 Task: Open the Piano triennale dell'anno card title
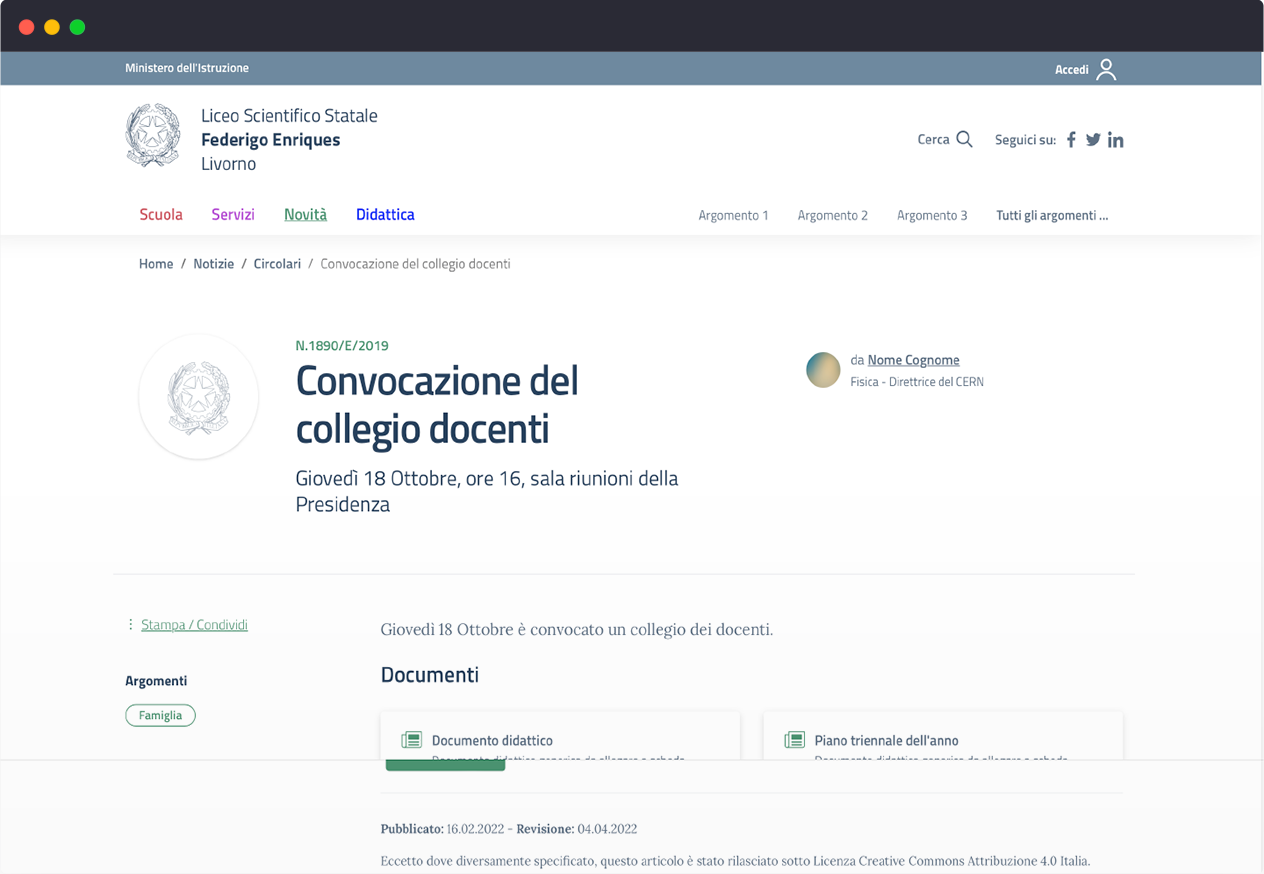click(x=887, y=741)
